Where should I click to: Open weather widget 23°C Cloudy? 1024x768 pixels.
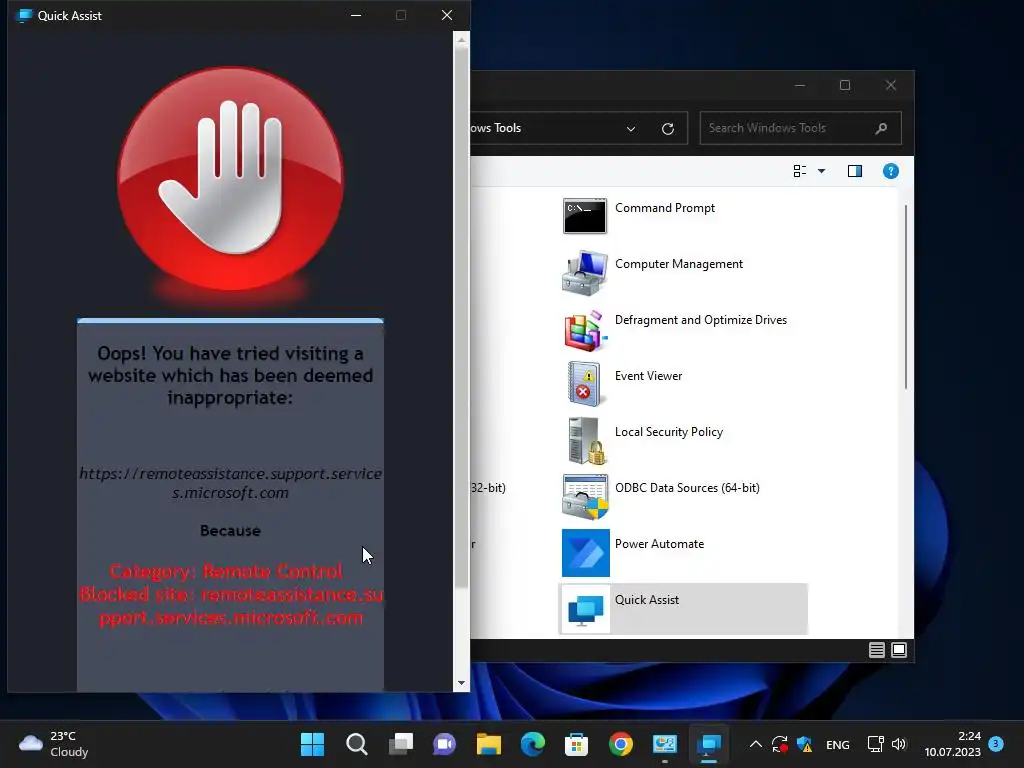pyautogui.click(x=54, y=744)
